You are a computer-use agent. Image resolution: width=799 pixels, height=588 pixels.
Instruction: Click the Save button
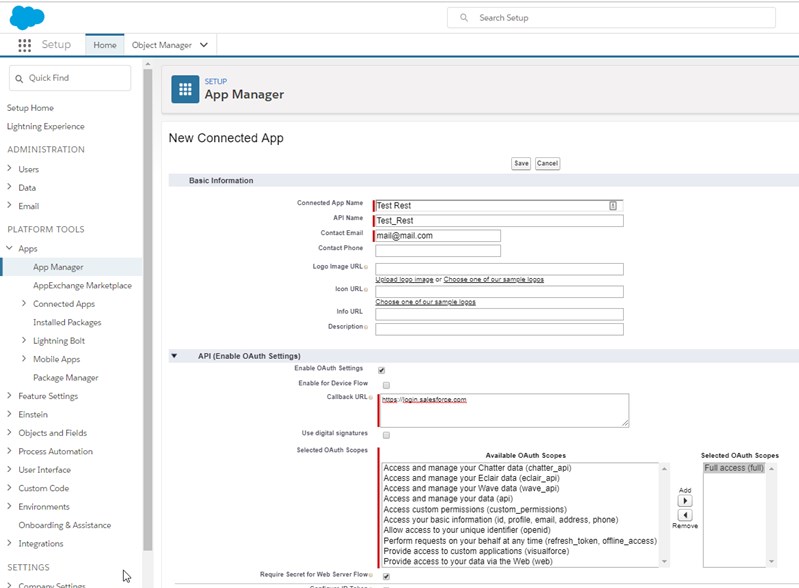(x=521, y=163)
